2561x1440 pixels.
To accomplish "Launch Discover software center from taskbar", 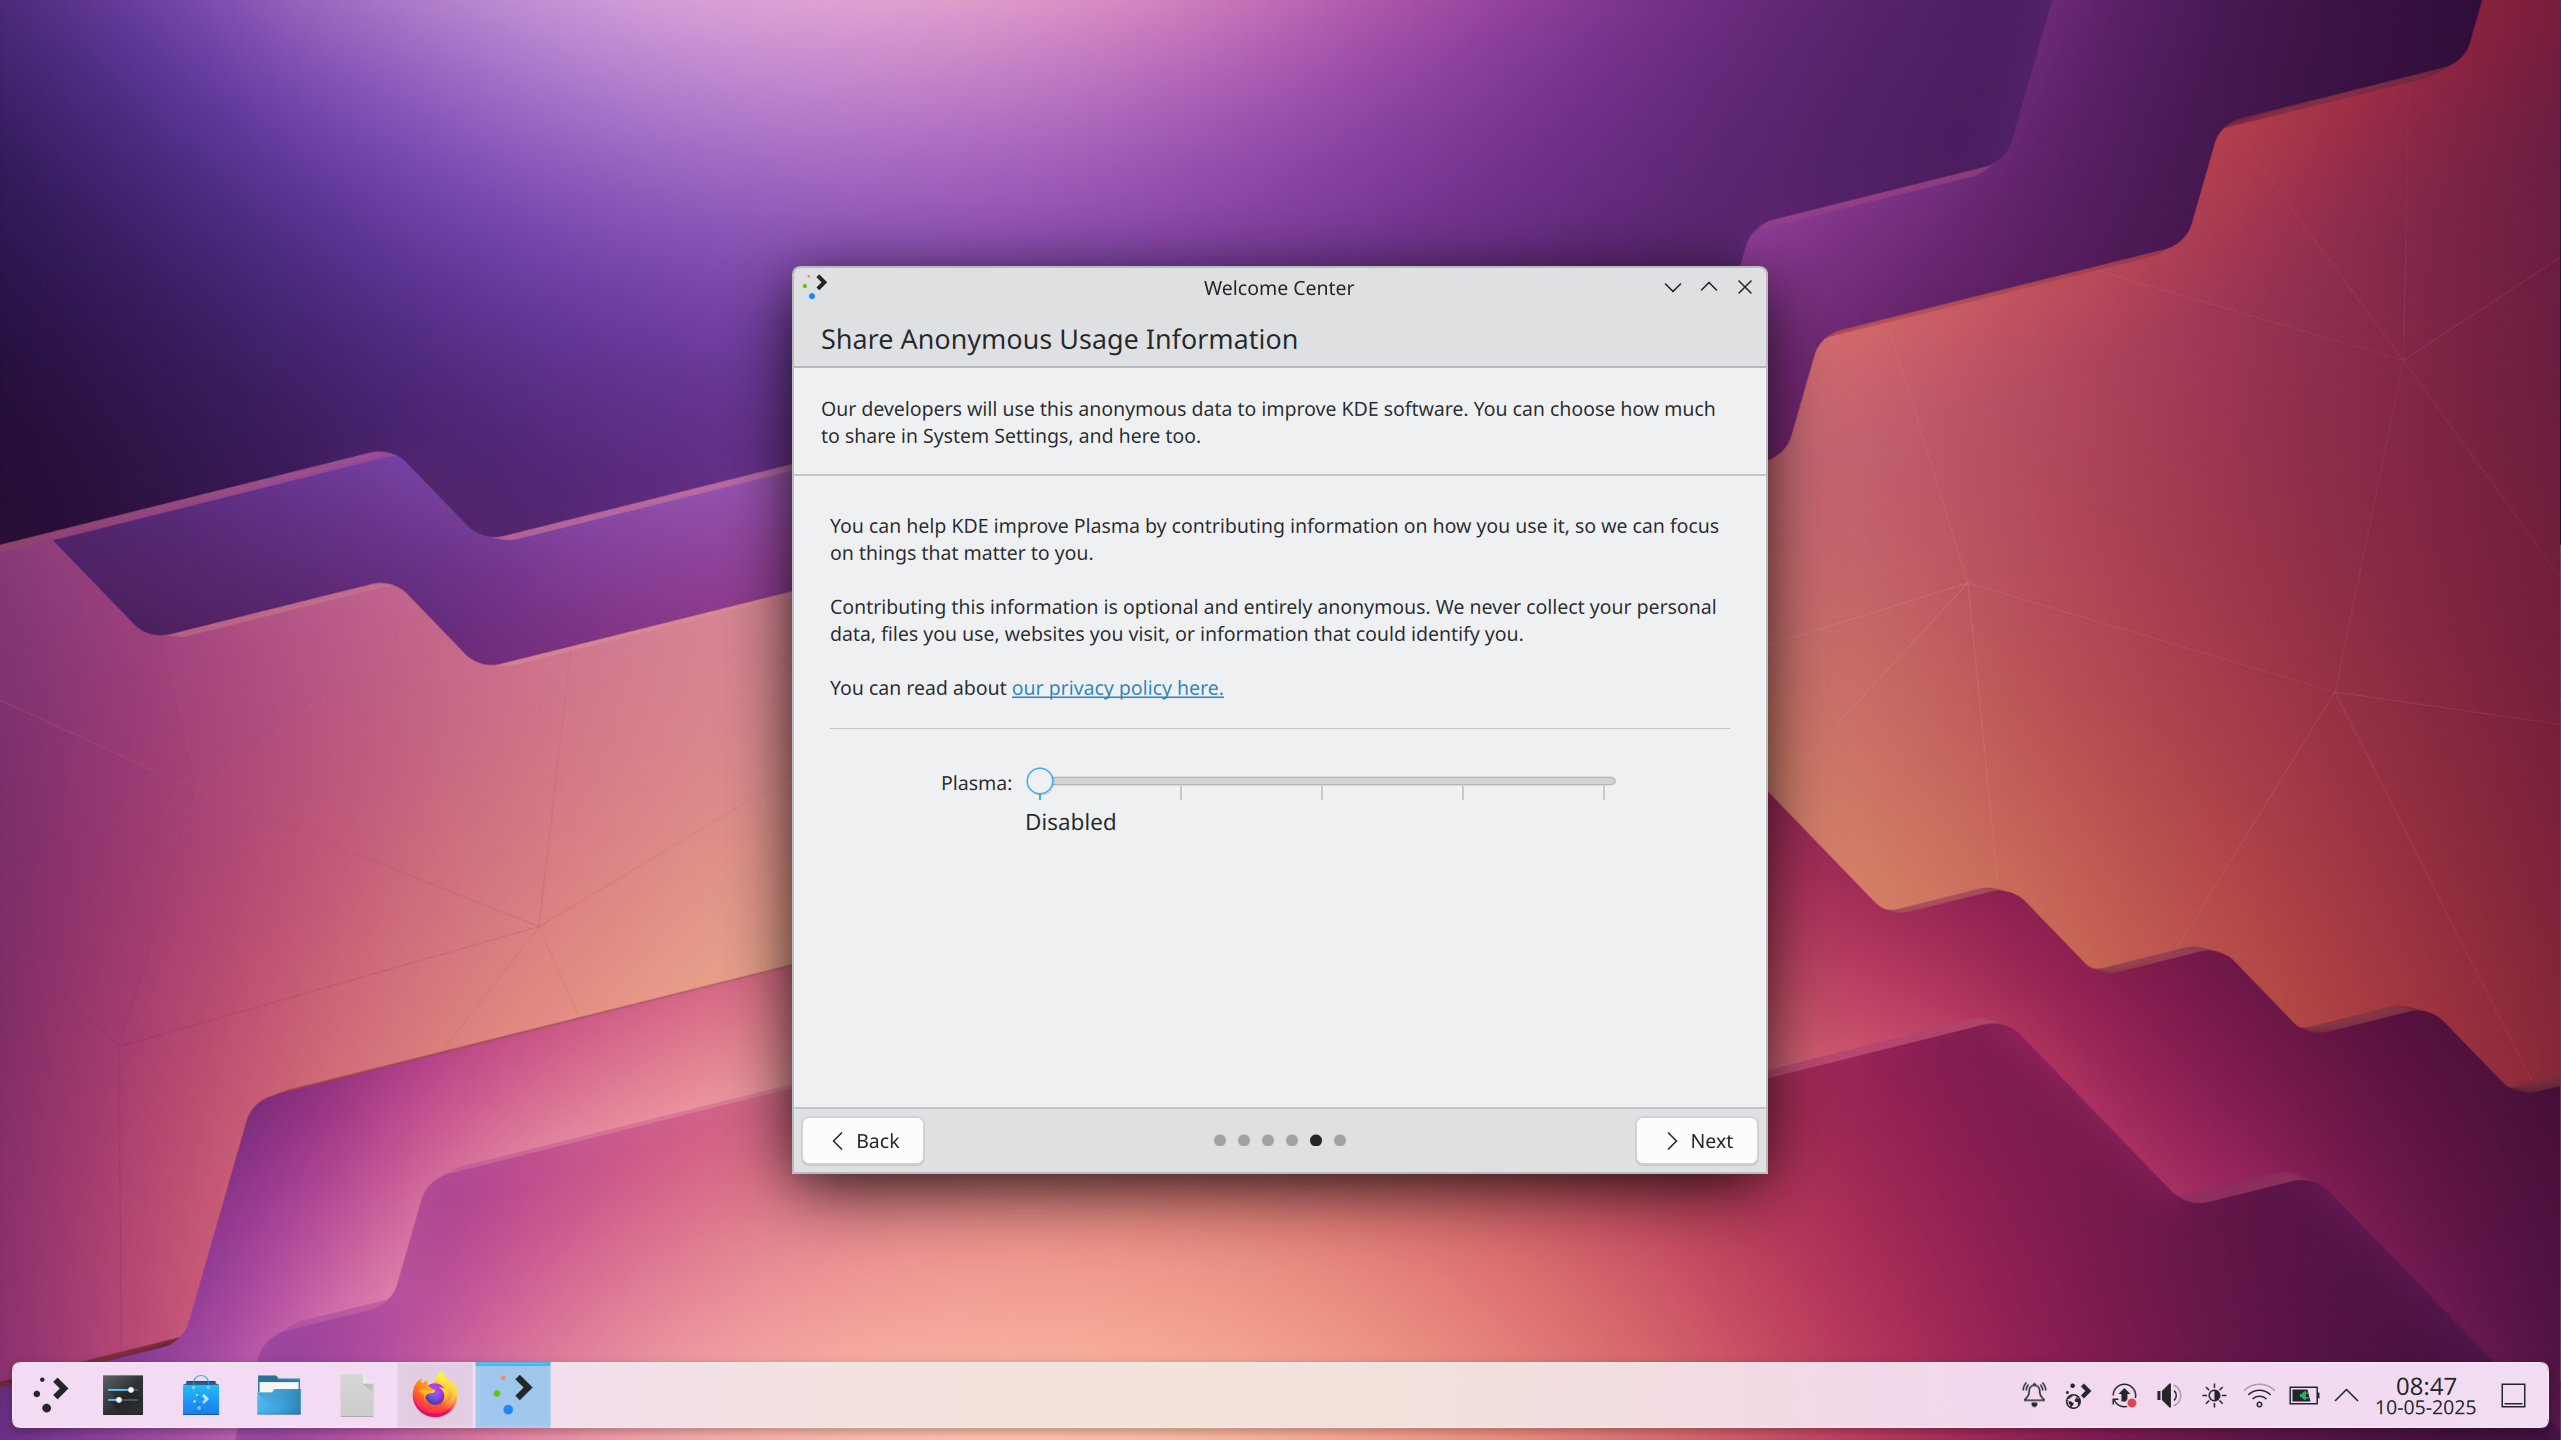I will click(x=201, y=1395).
